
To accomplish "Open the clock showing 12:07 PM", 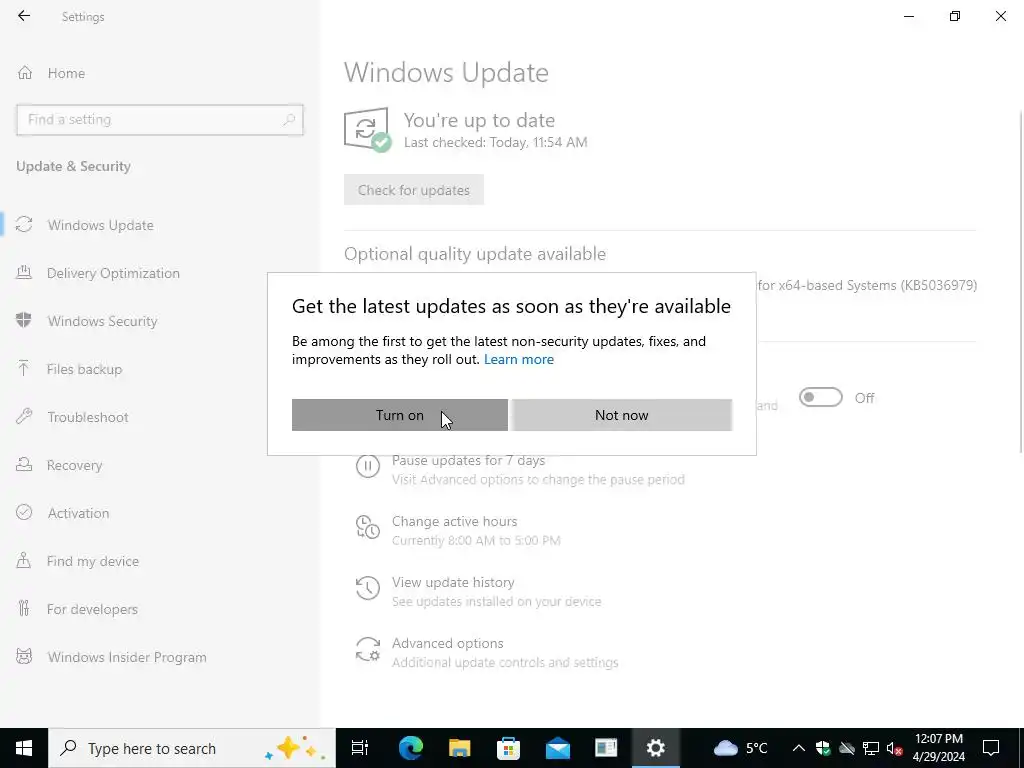I will click(938, 748).
